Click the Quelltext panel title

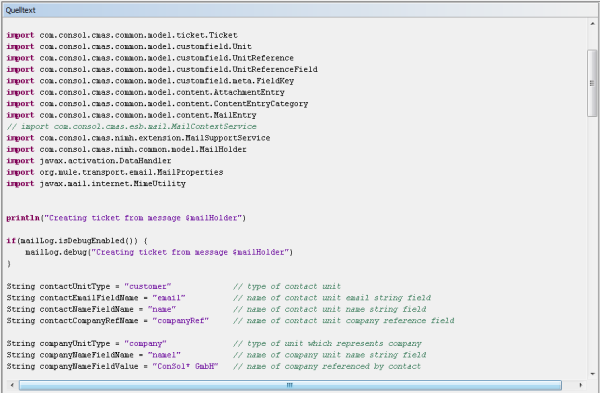coord(21,10)
